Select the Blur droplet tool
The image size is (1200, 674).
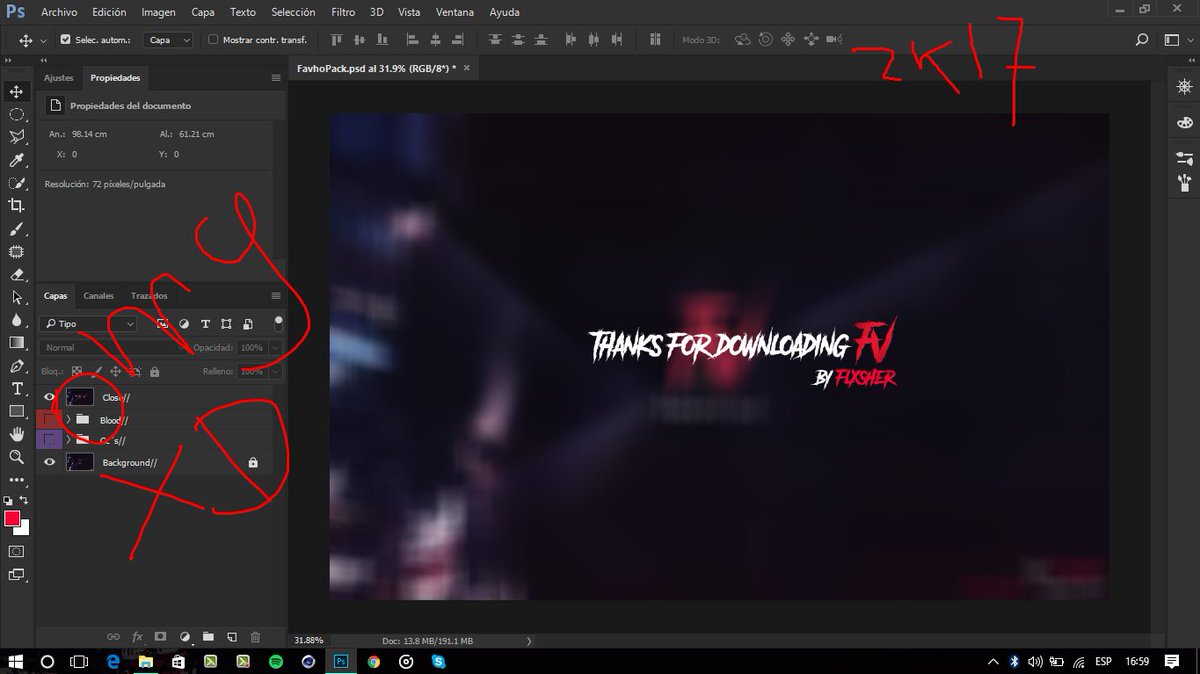pyautogui.click(x=17, y=320)
